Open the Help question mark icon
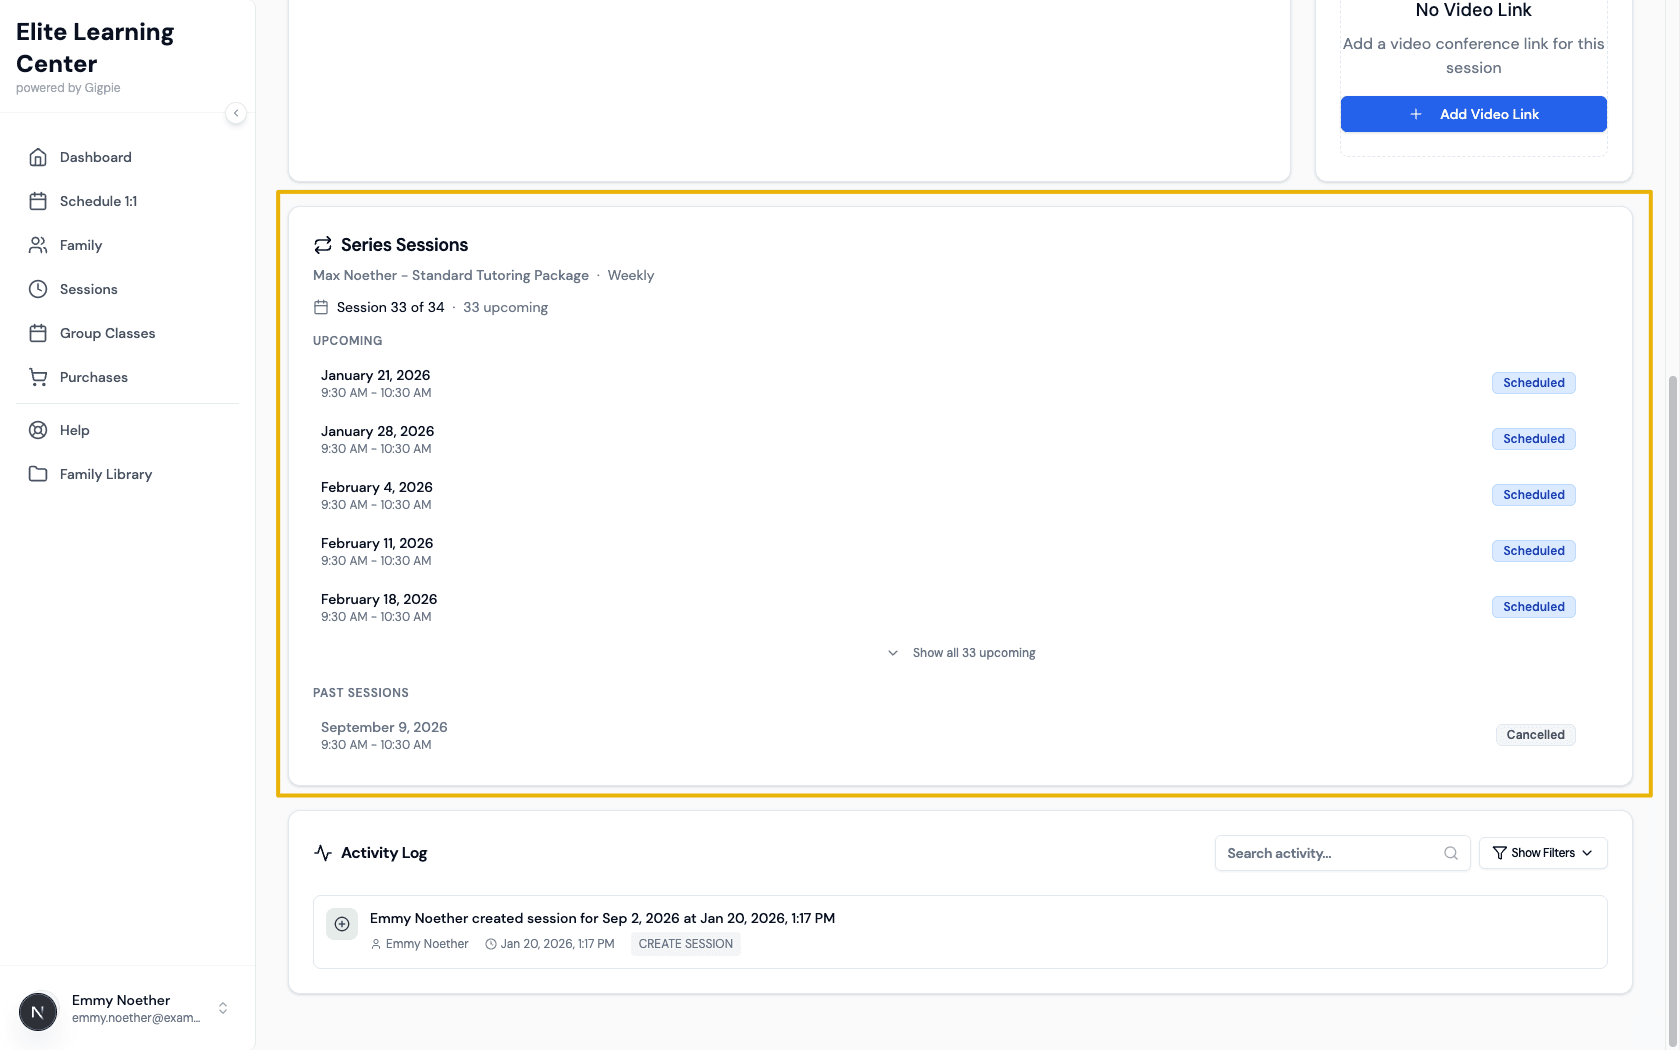Viewport: 1680px width, 1050px height. 38,430
